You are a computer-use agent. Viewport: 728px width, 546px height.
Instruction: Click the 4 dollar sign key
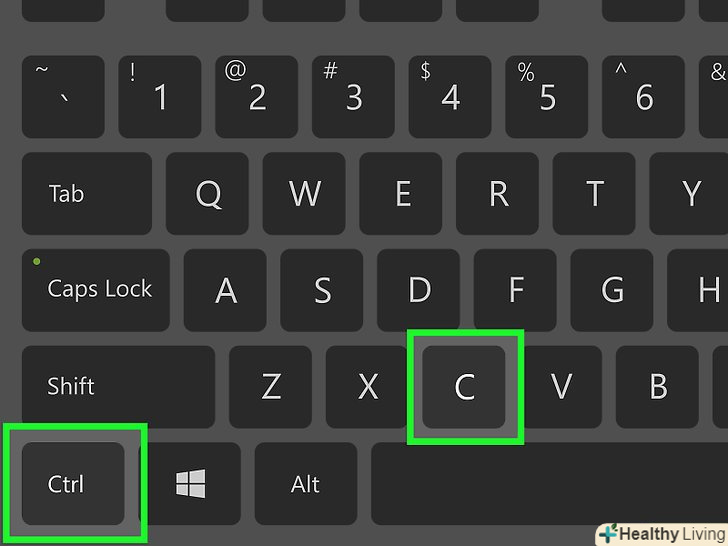(x=450, y=97)
